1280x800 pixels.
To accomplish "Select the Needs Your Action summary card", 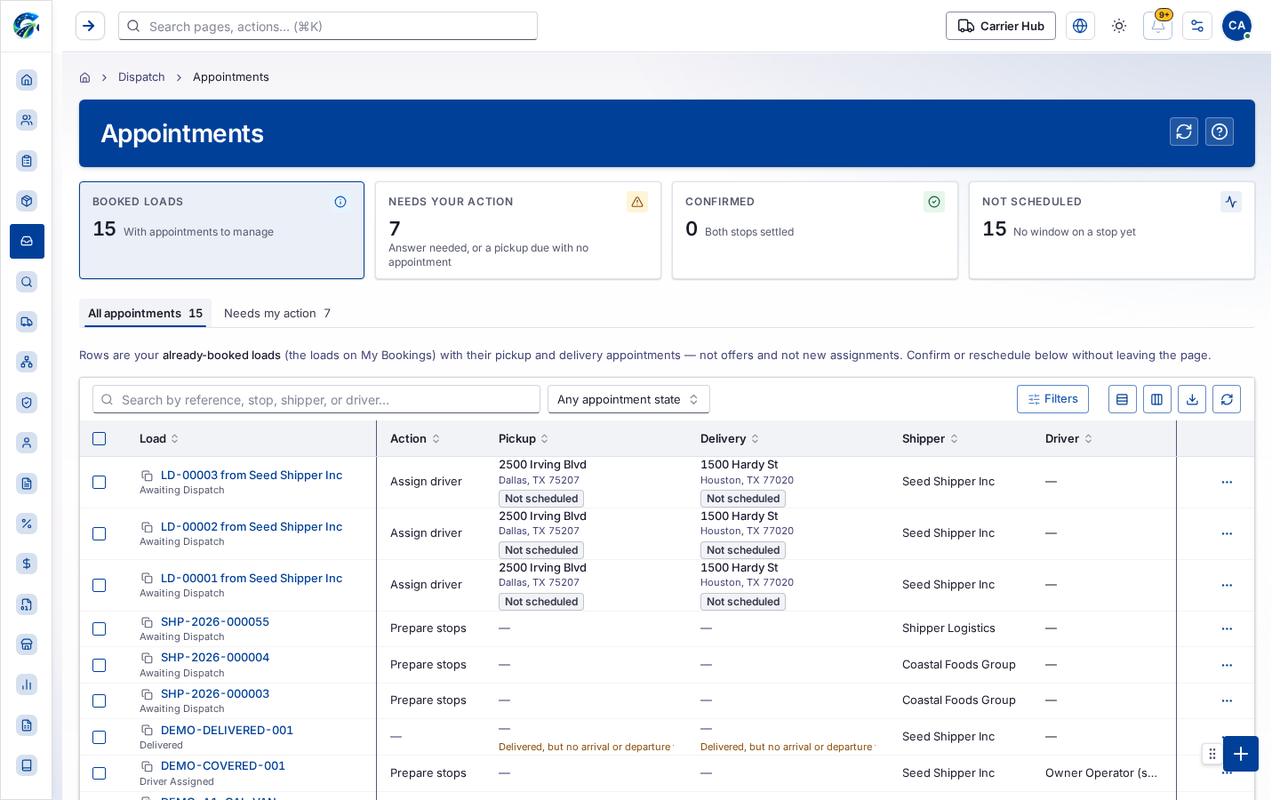I will (518, 230).
